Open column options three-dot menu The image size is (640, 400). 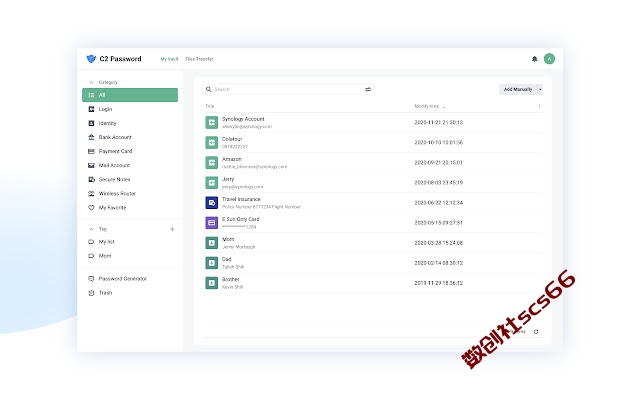tap(539, 106)
